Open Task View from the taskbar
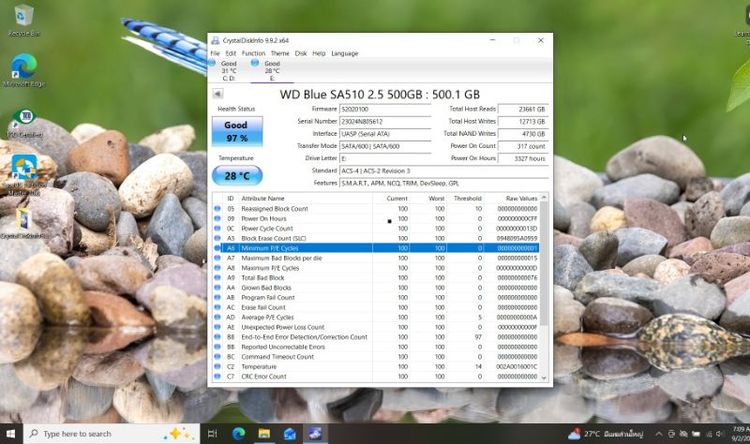Image resolution: width=750 pixels, height=444 pixels. pyautogui.click(x=212, y=433)
